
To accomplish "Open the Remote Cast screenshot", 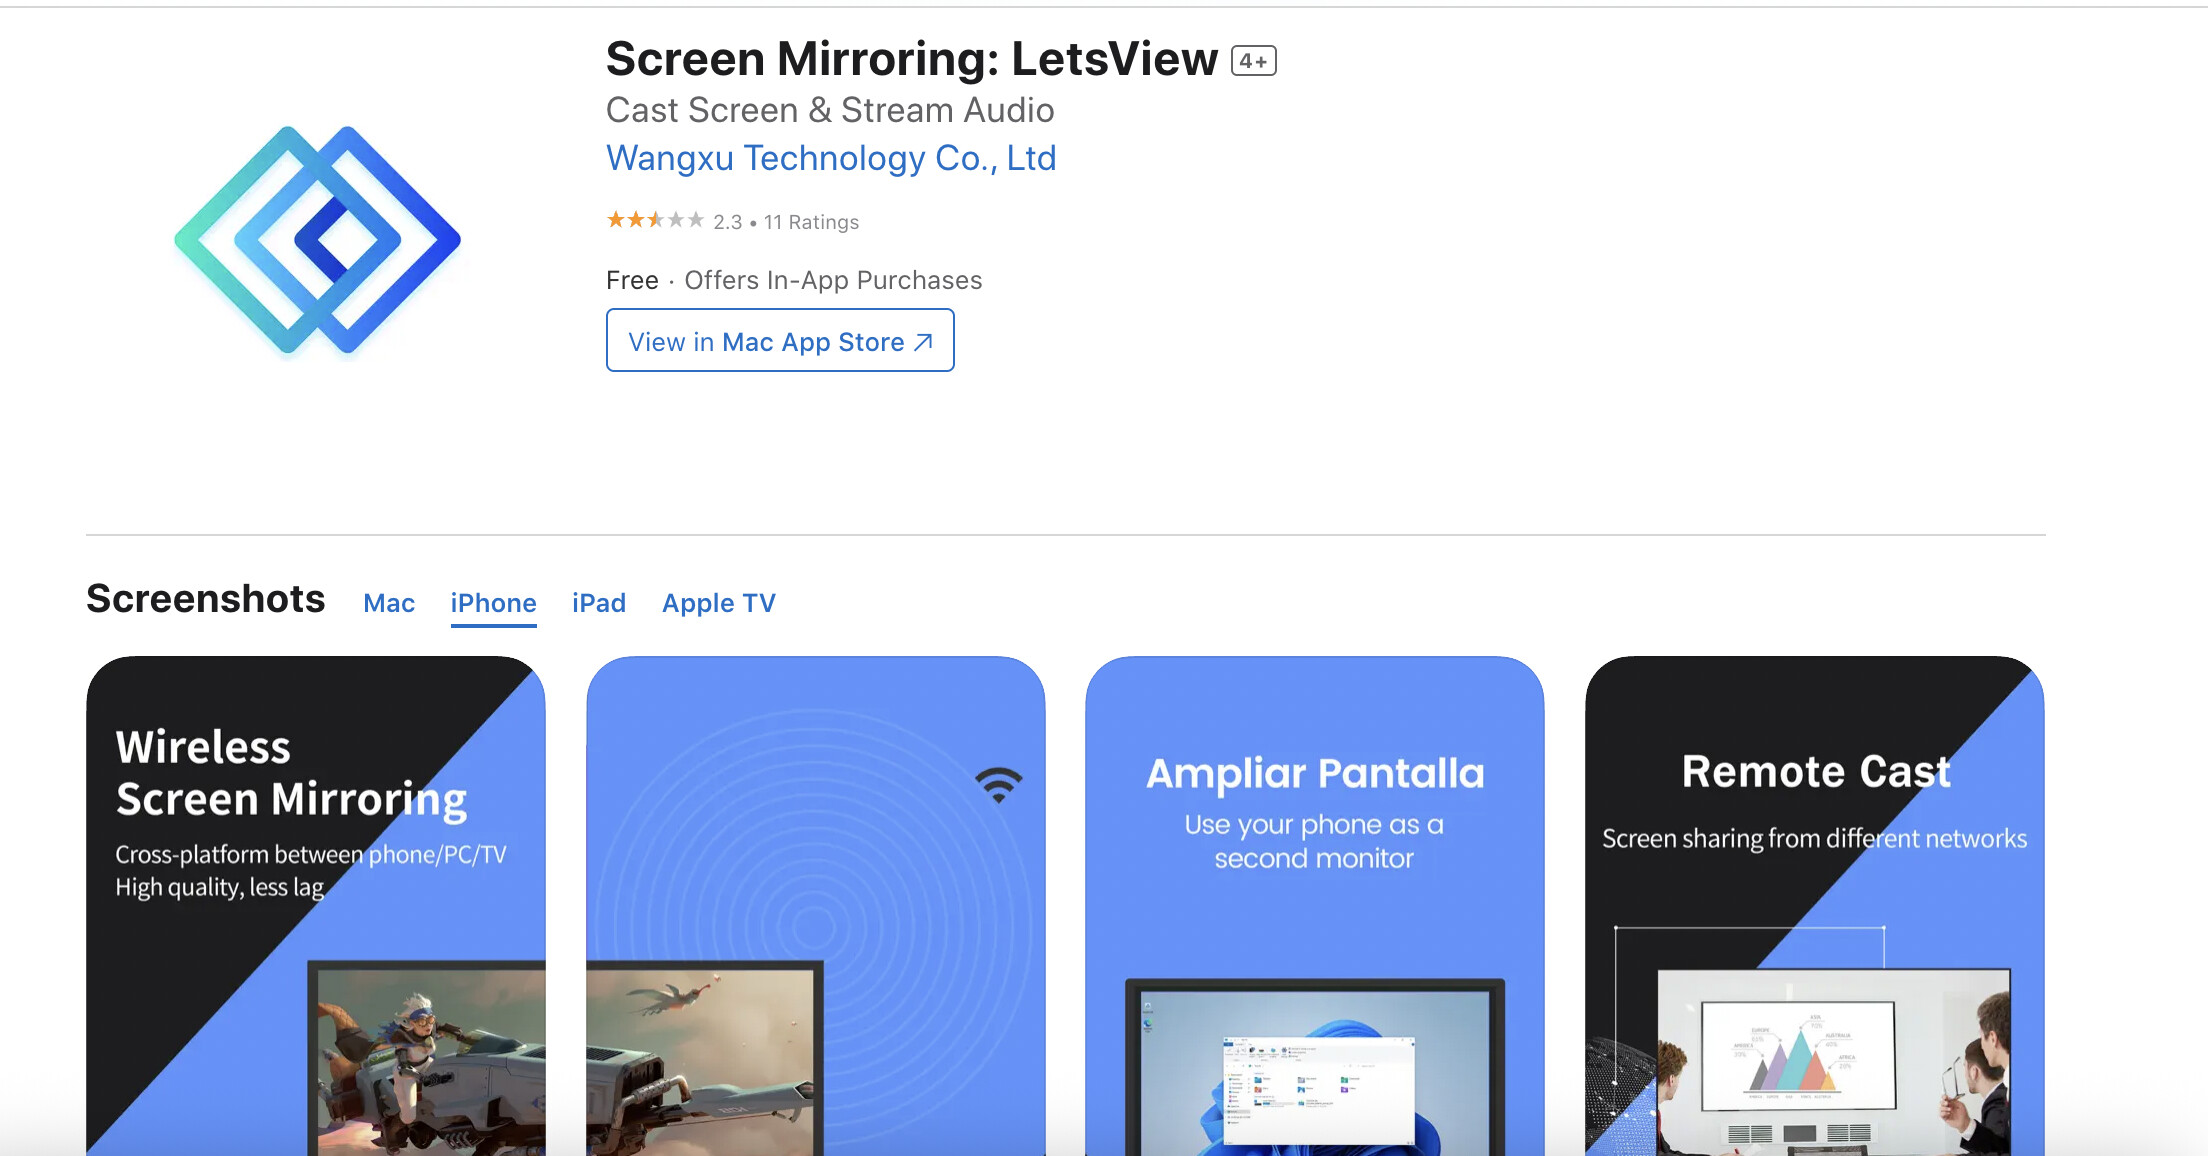I will [1815, 906].
